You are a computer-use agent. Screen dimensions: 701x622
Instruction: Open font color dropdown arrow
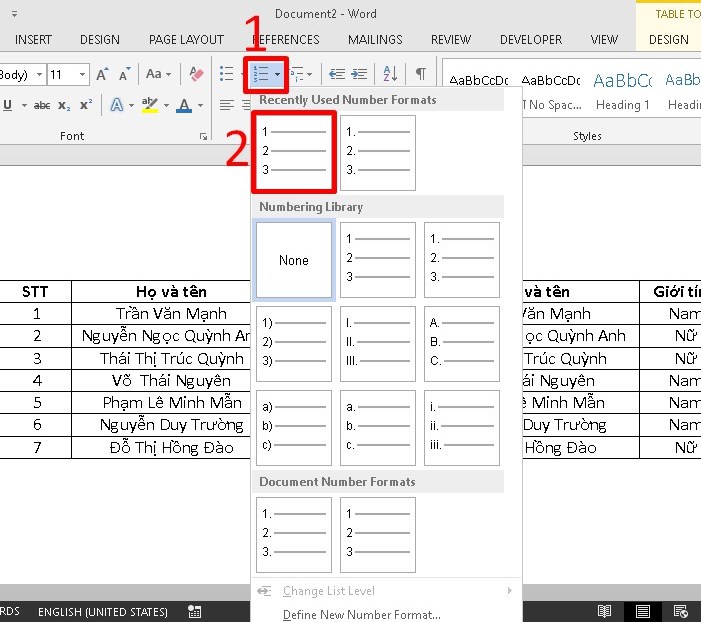coord(200,106)
